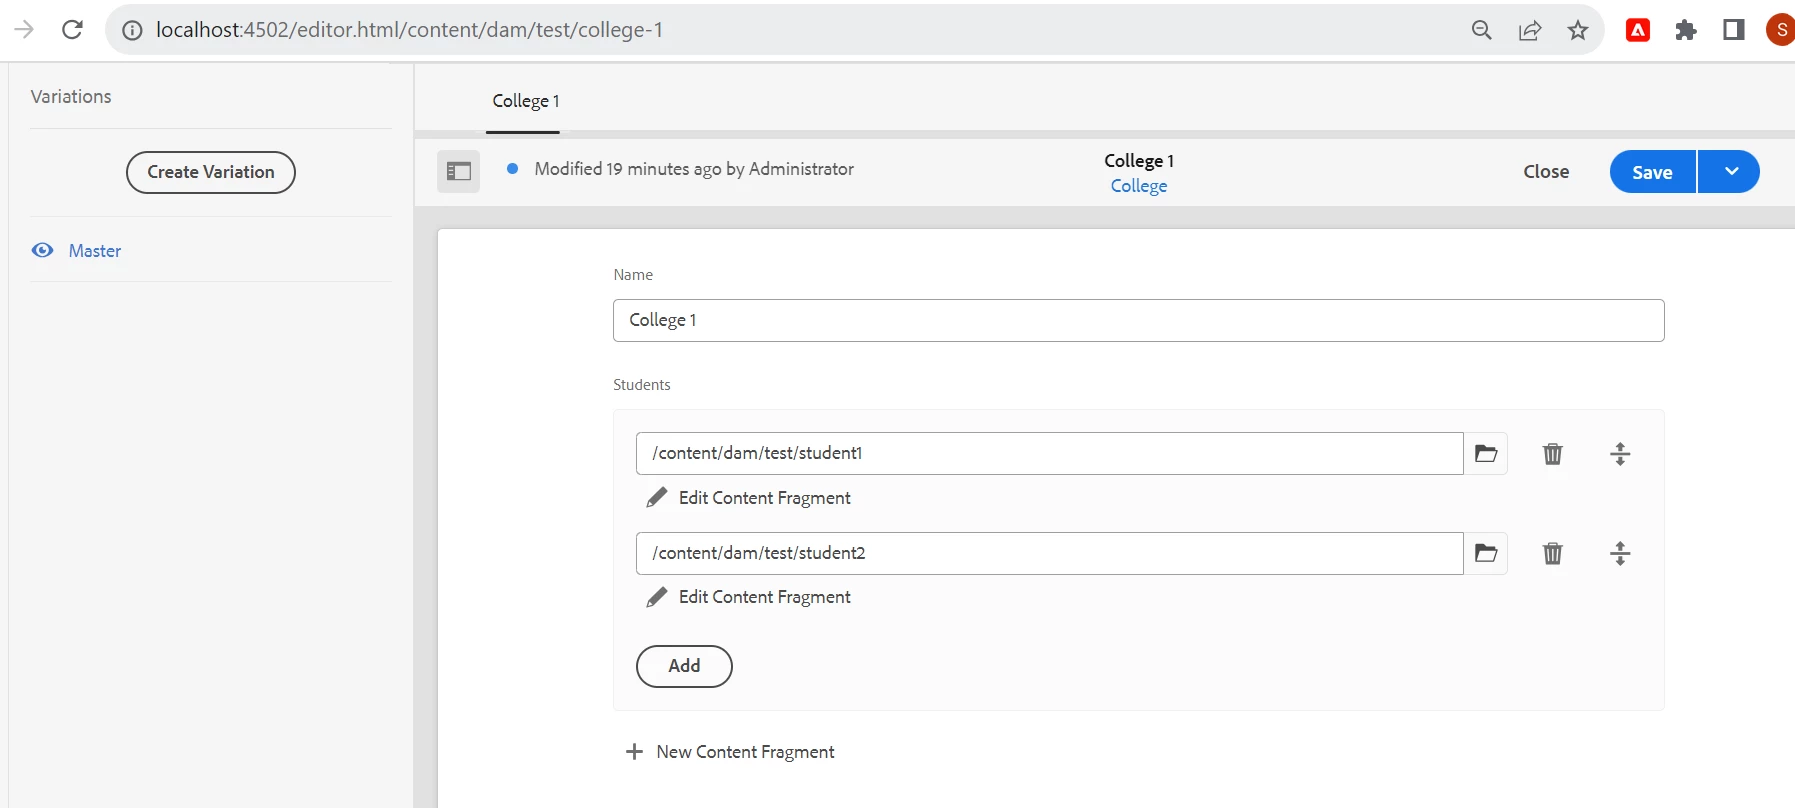Click reorder handle for student1 row
This screenshot has height=808, width=1795.
pyautogui.click(x=1620, y=454)
